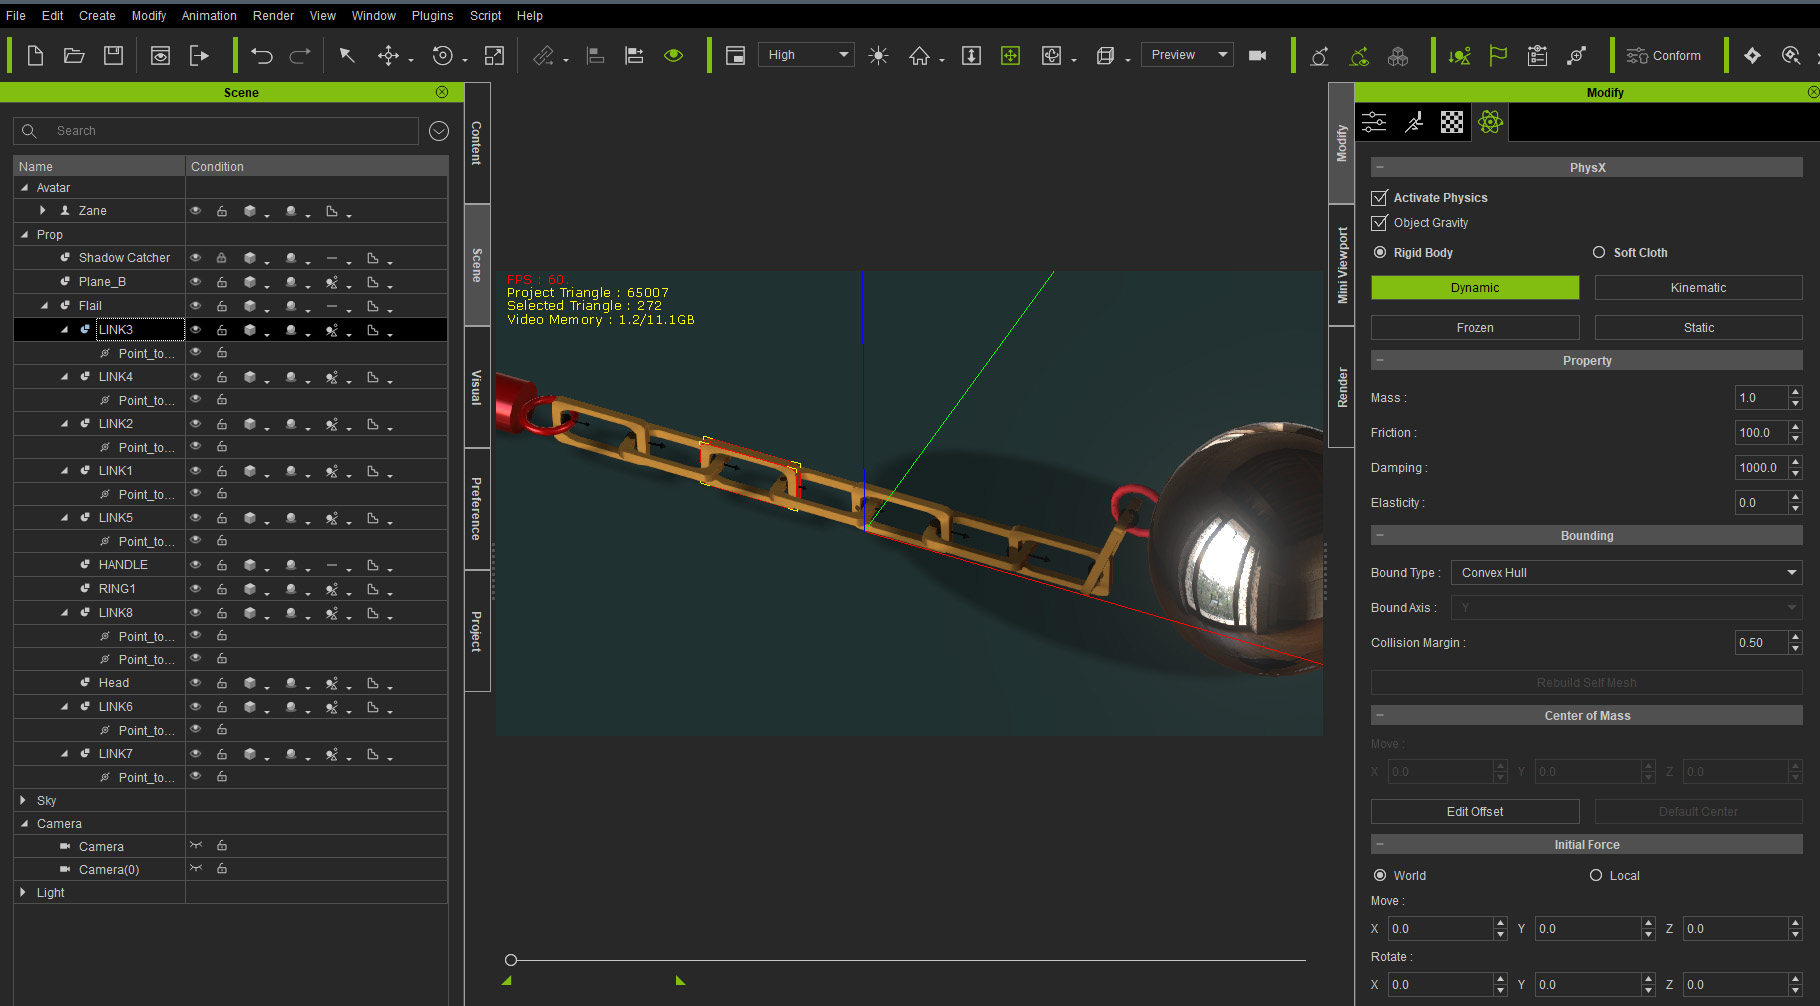Open the Physics atom tab in Modify
This screenshot has width=1820, height=1006.
click(1490, 122)
